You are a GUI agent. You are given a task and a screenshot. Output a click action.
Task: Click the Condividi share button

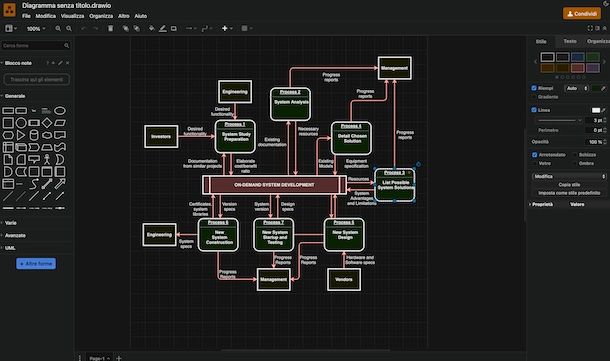tap(582, 14)
